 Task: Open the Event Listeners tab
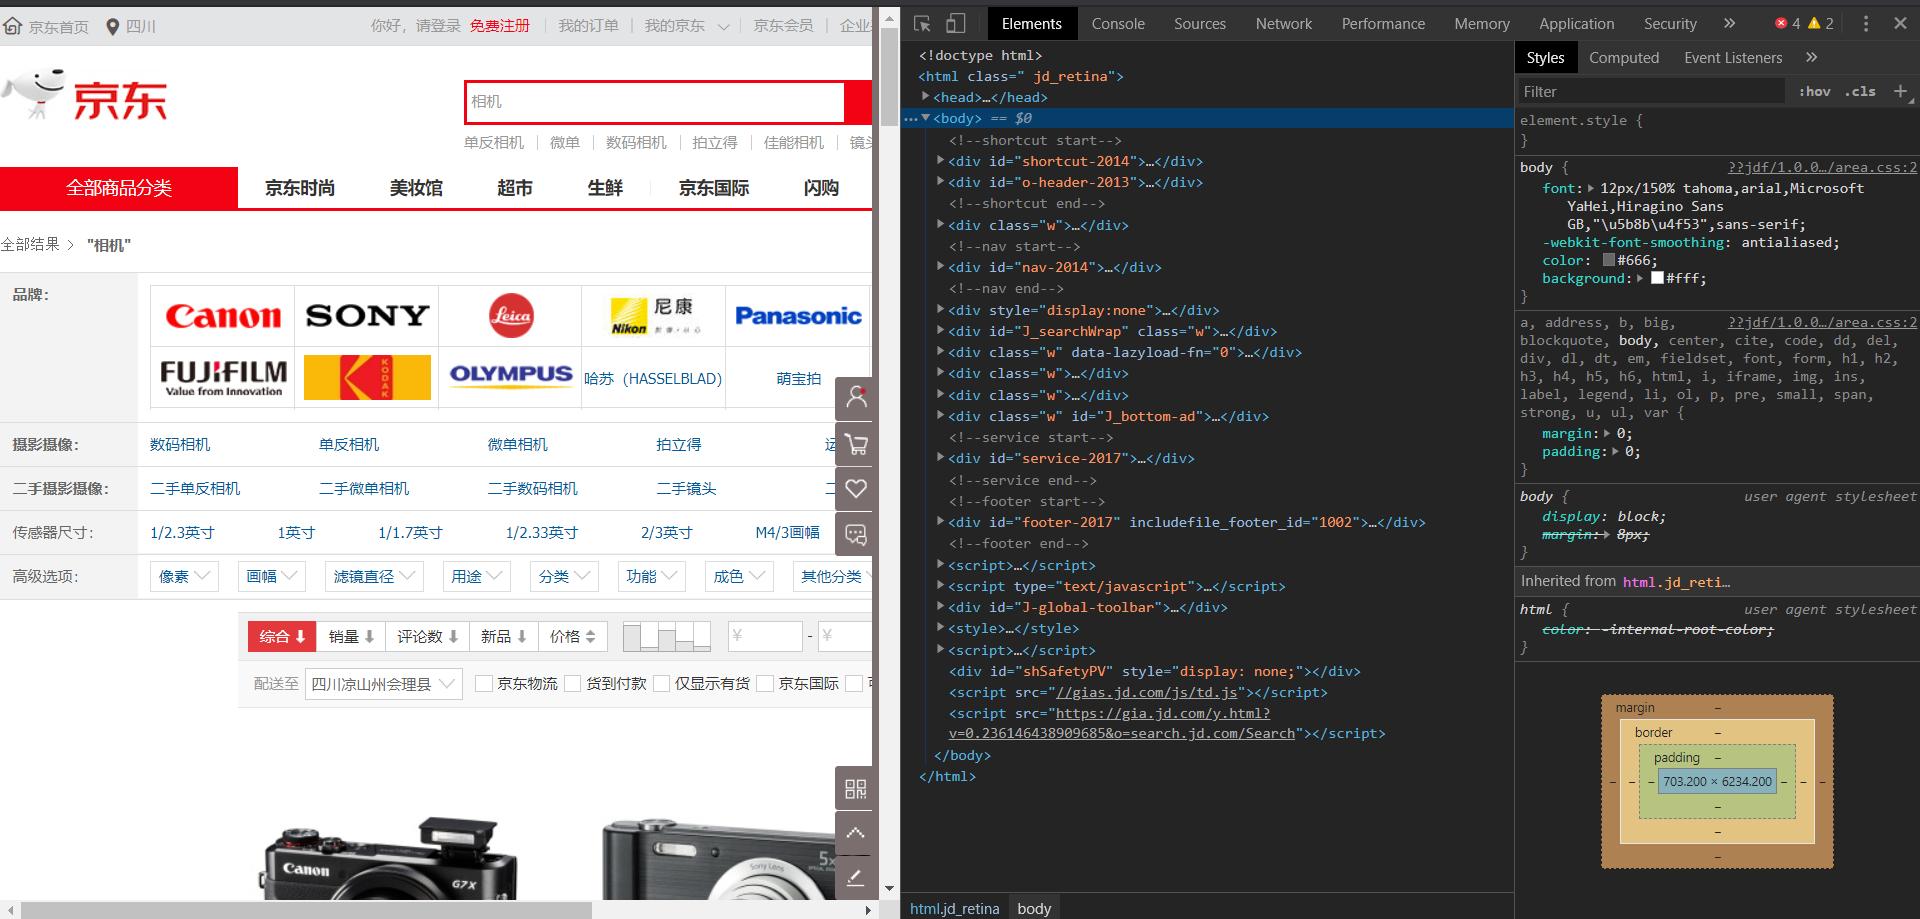[1733, 57]
